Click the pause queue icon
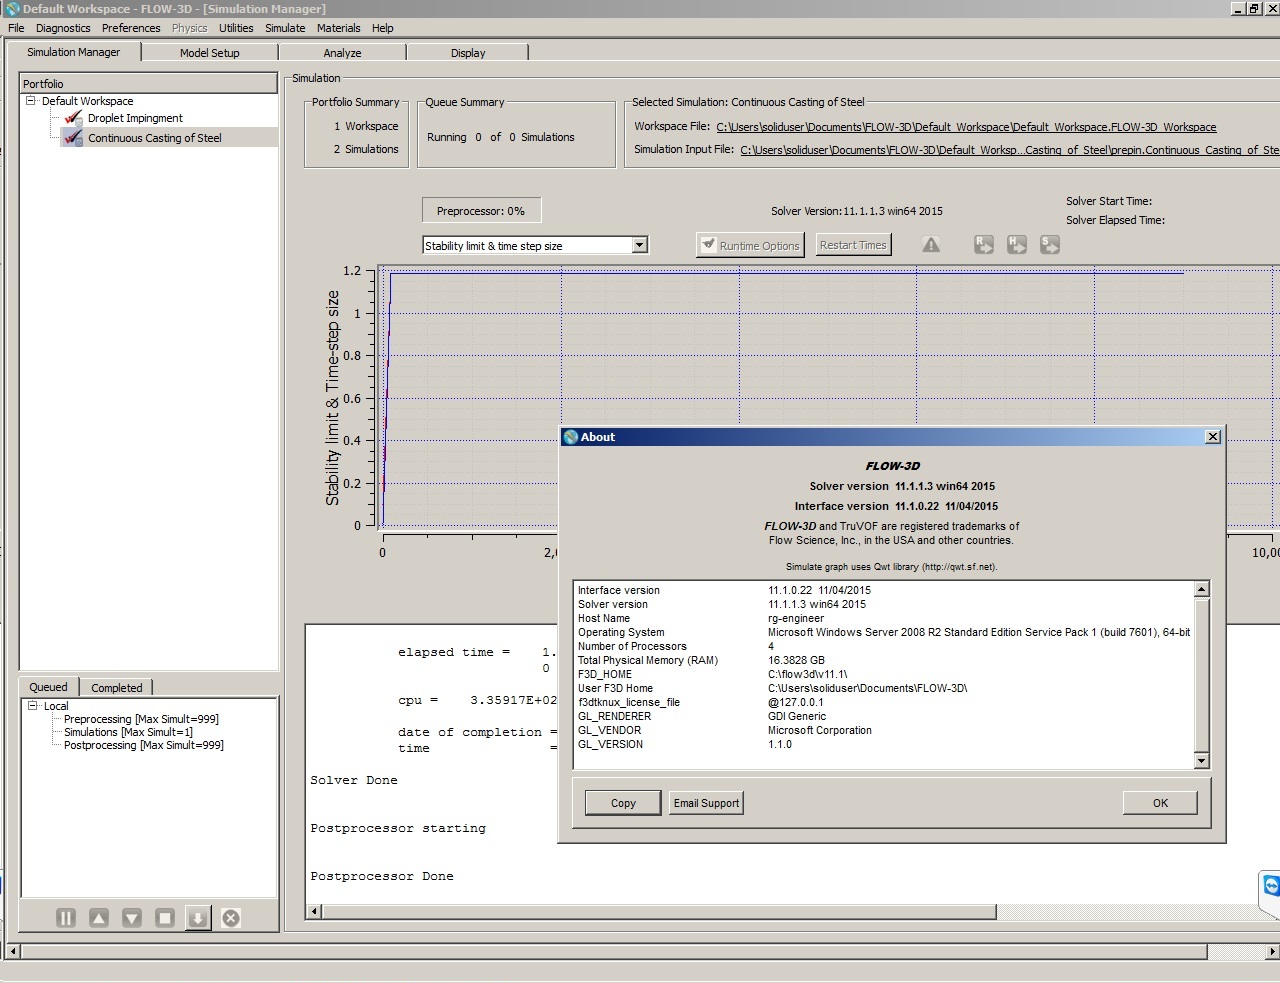1280x983 pixels. click(x=66, y=918)
